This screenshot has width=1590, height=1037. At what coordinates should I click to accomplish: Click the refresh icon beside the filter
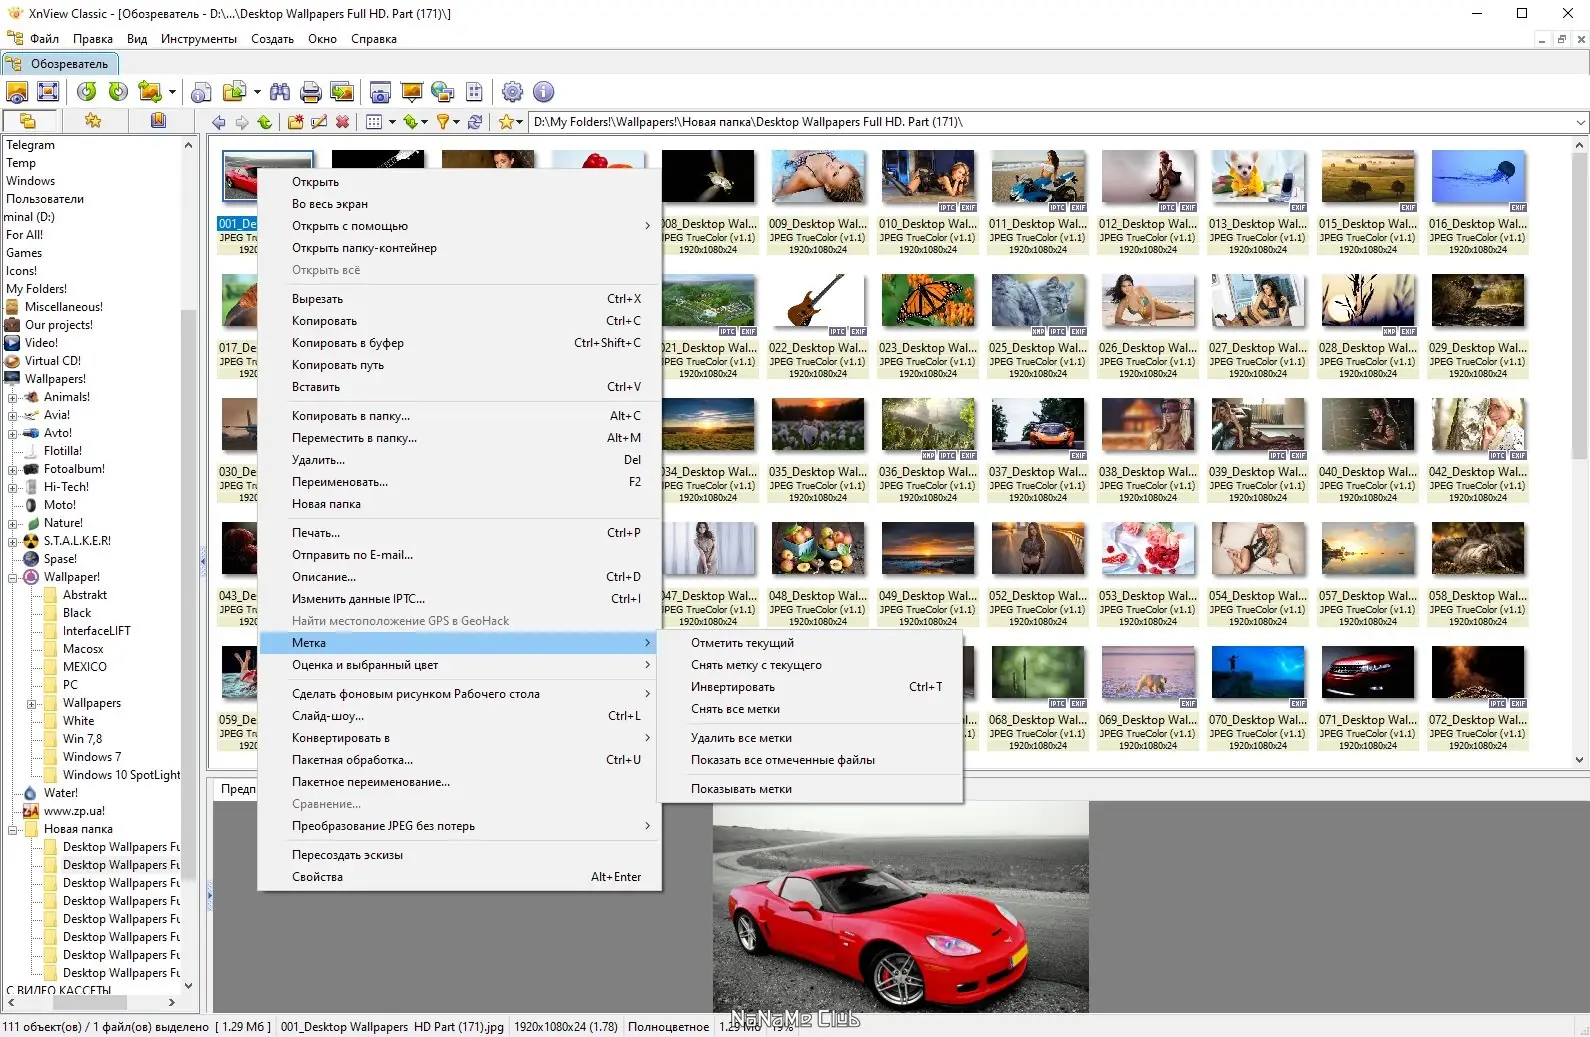475,122
